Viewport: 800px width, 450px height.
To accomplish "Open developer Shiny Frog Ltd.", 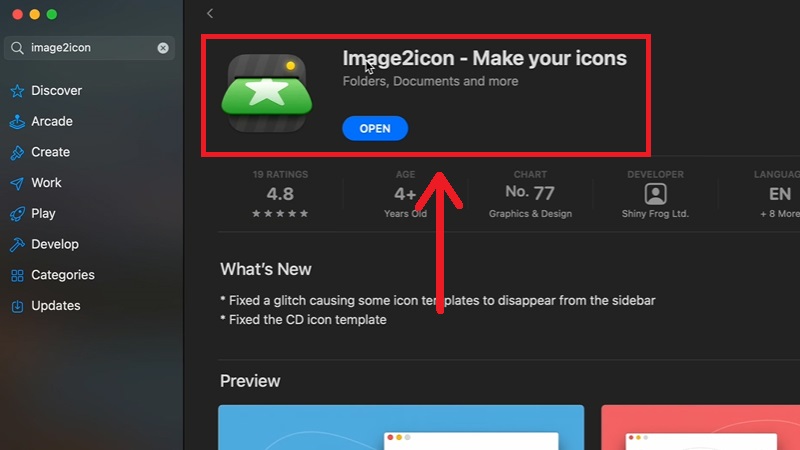I will (x=655, y=214).
